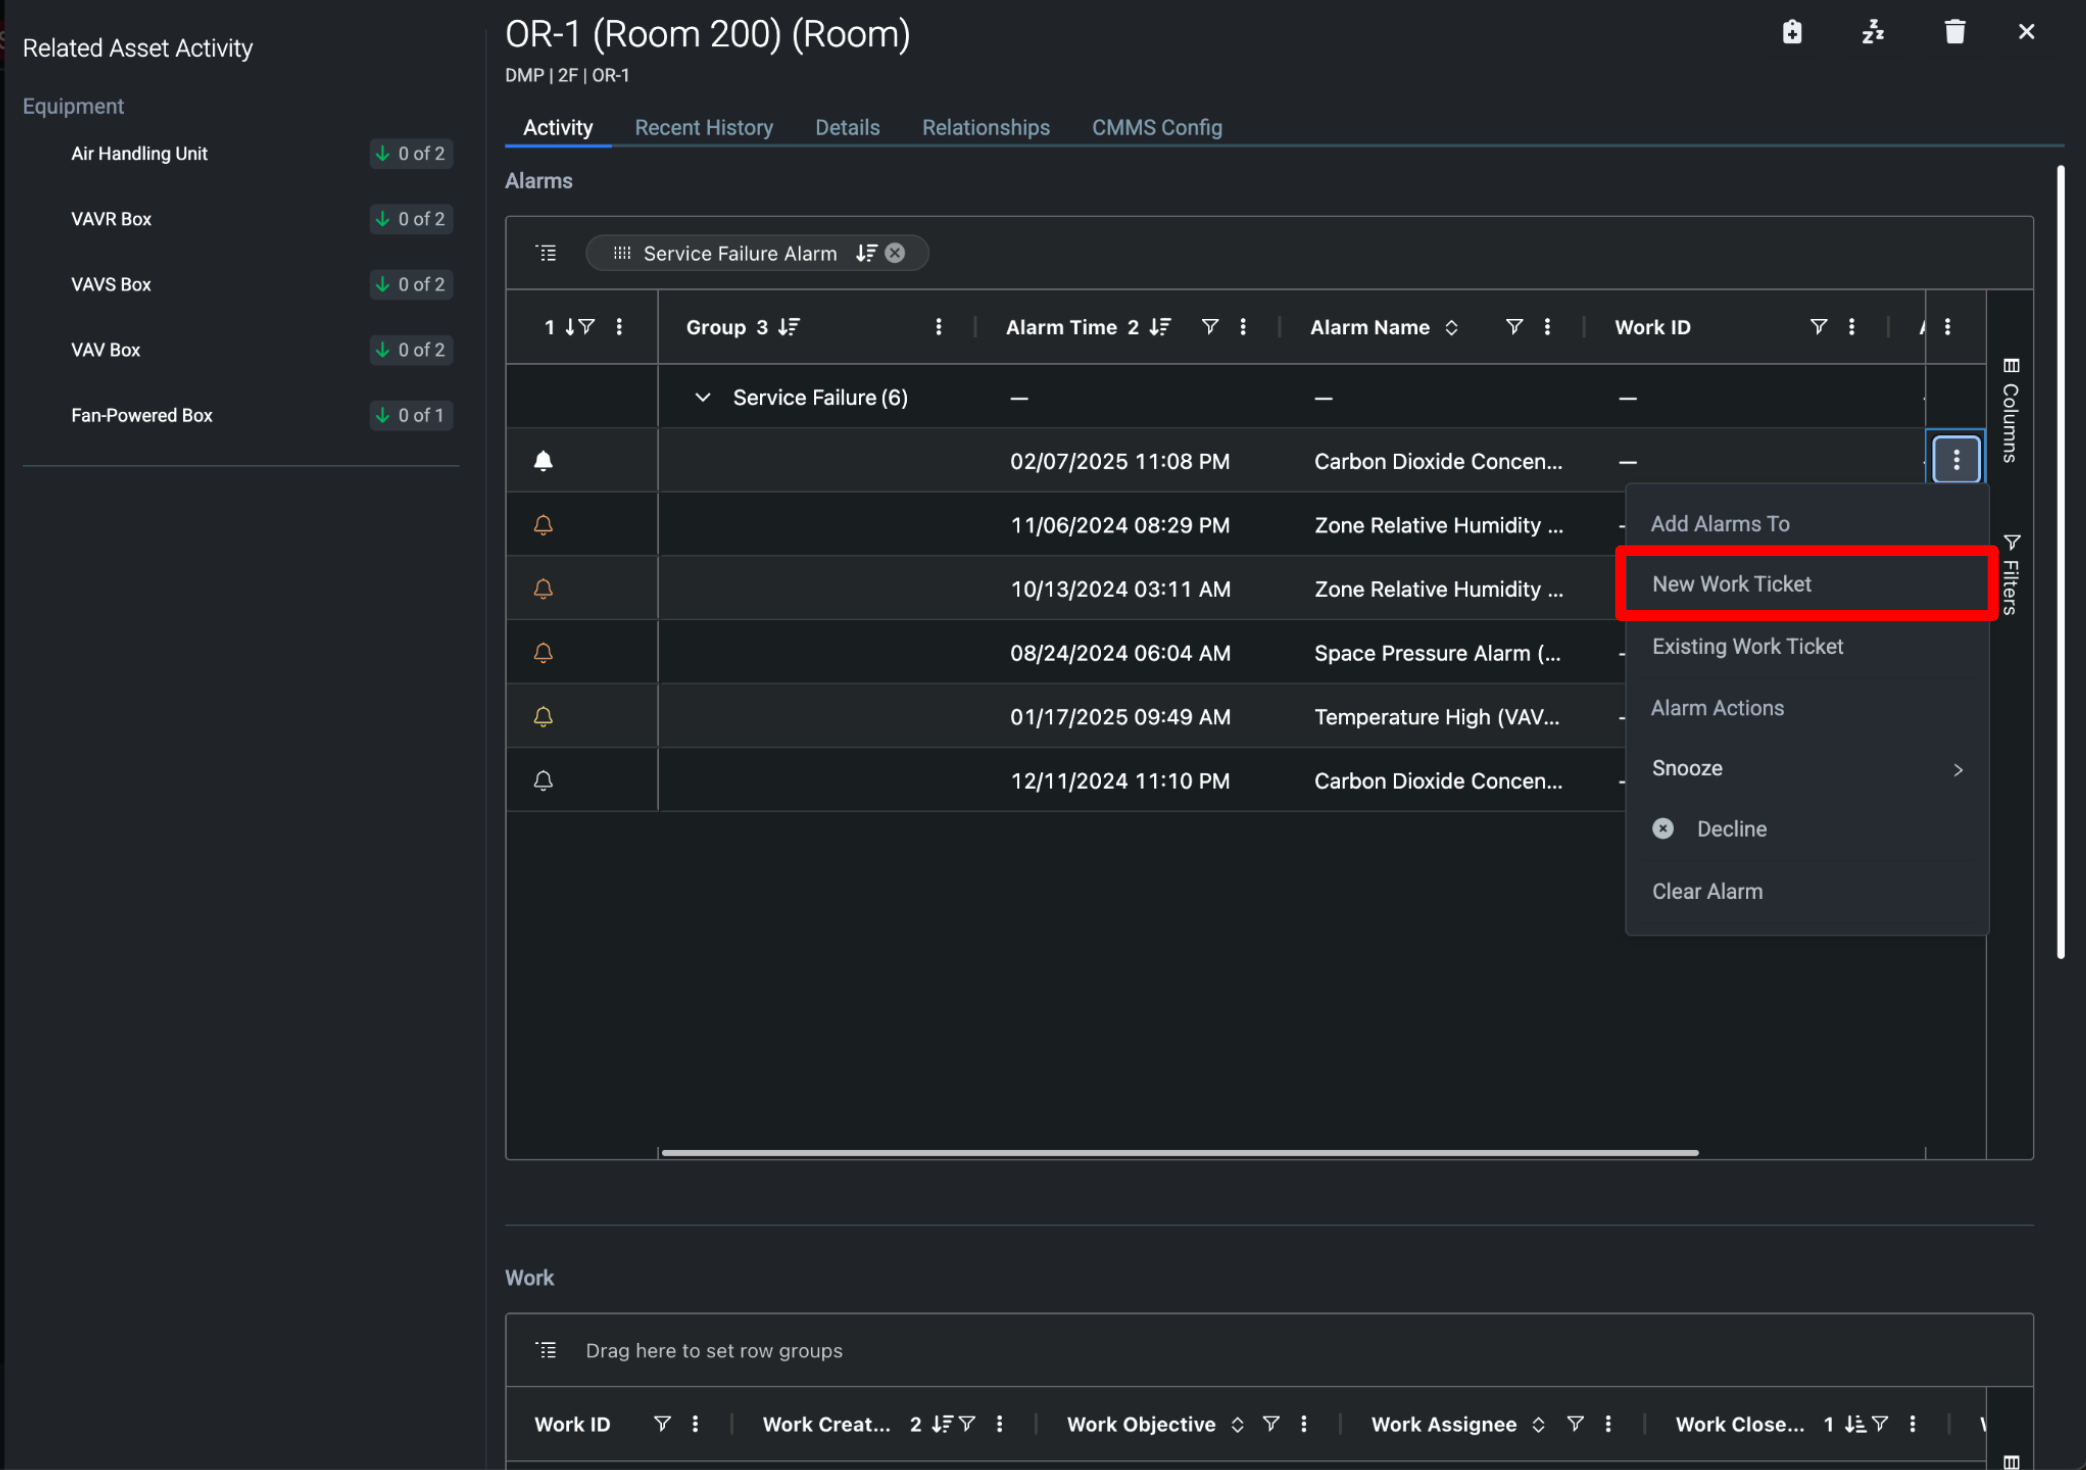Open Work ID column menu in Alarms
The height and width of the screenshot is (1470, 2086).
pos(1851,327)
